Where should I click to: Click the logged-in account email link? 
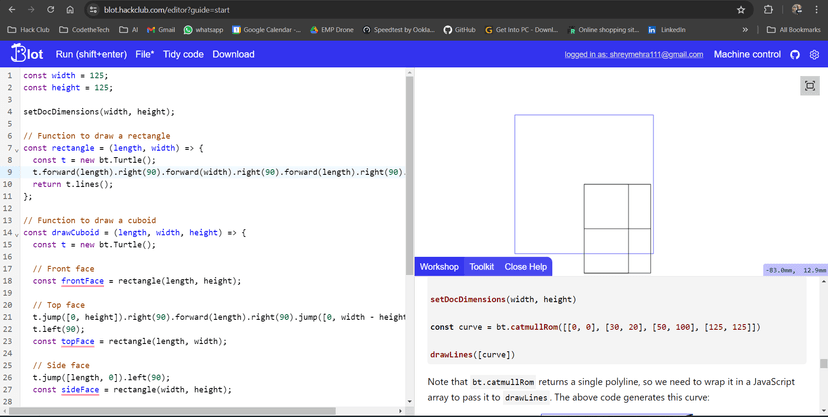pos(634,55)
